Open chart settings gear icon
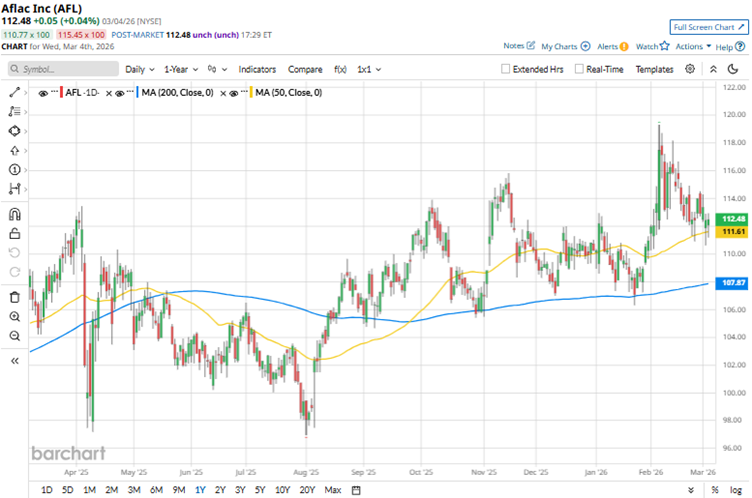 [x=690, y=69]
